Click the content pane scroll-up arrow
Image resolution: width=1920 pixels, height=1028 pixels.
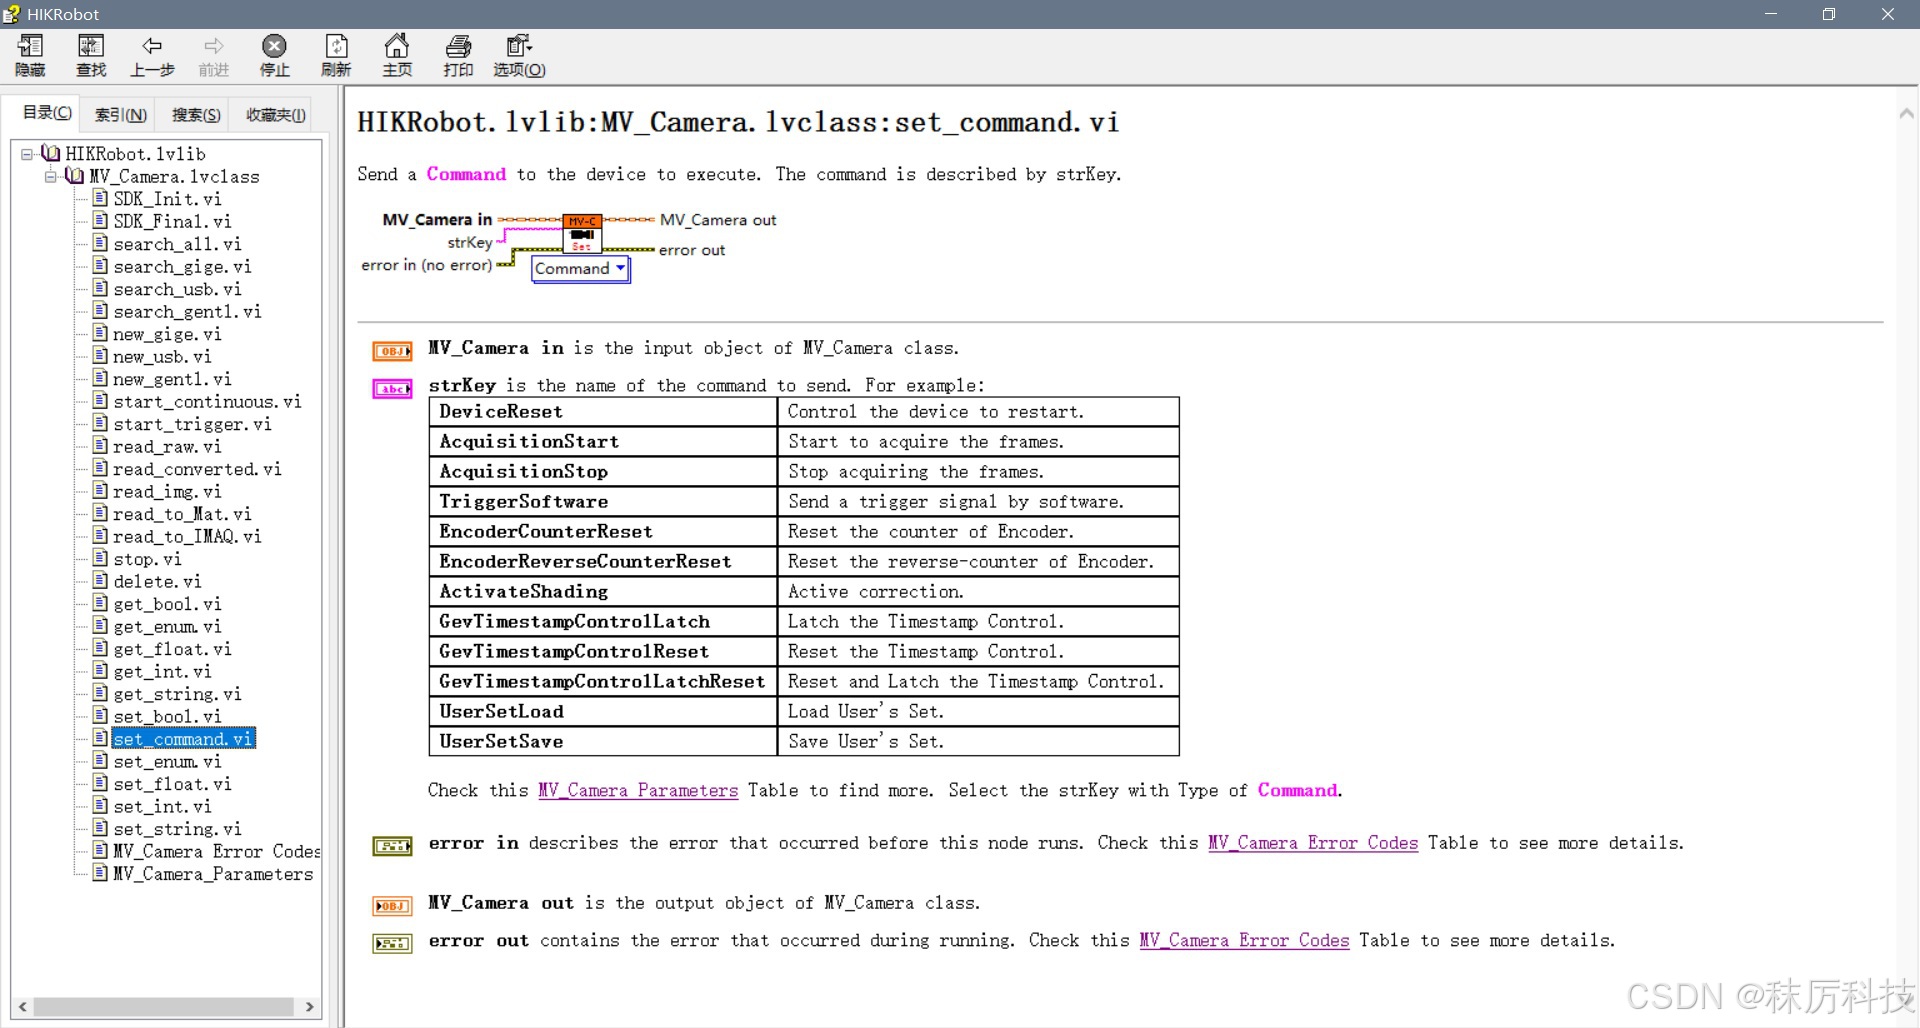click(1907, 113)
